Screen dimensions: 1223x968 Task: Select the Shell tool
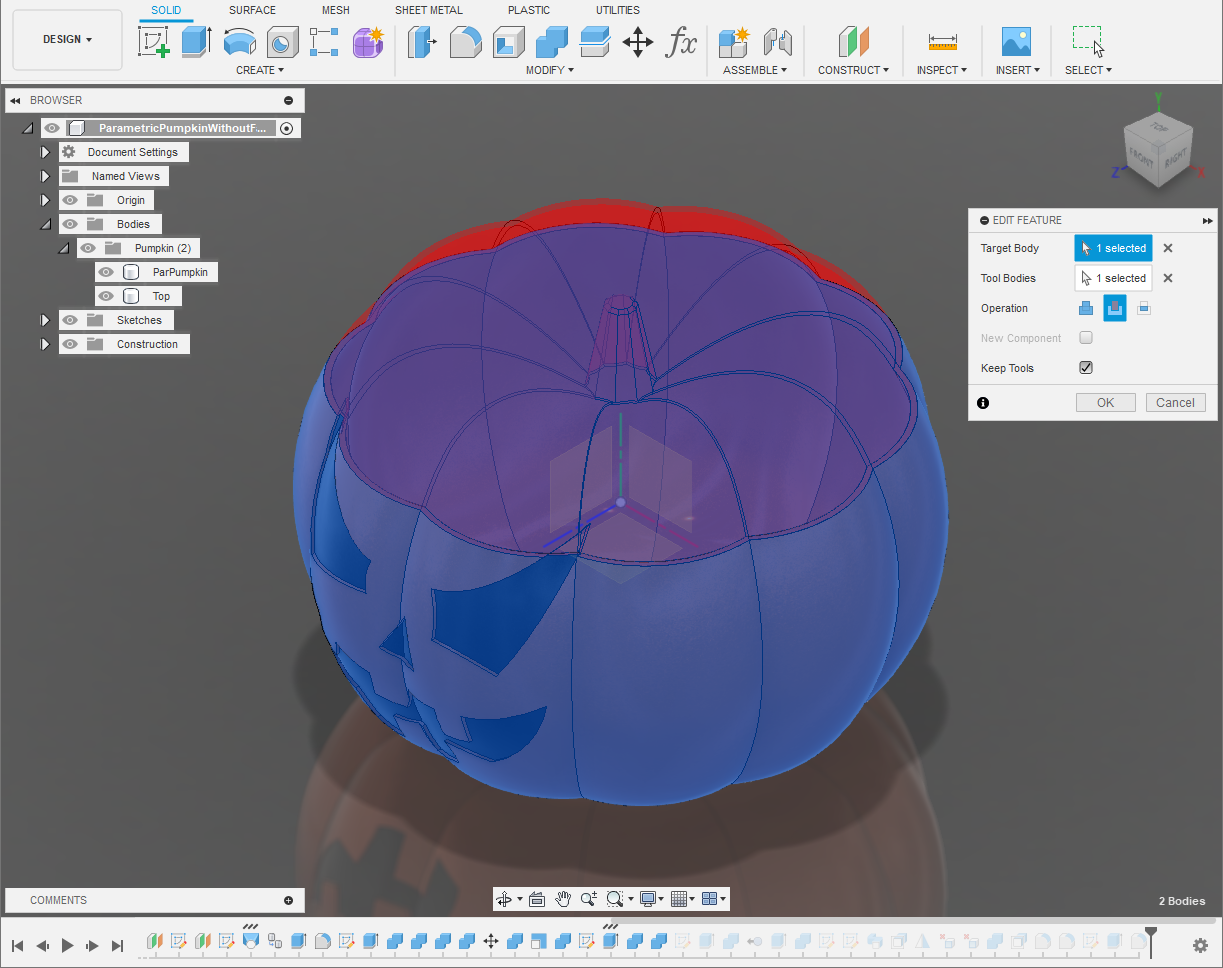tap(508, 42)
